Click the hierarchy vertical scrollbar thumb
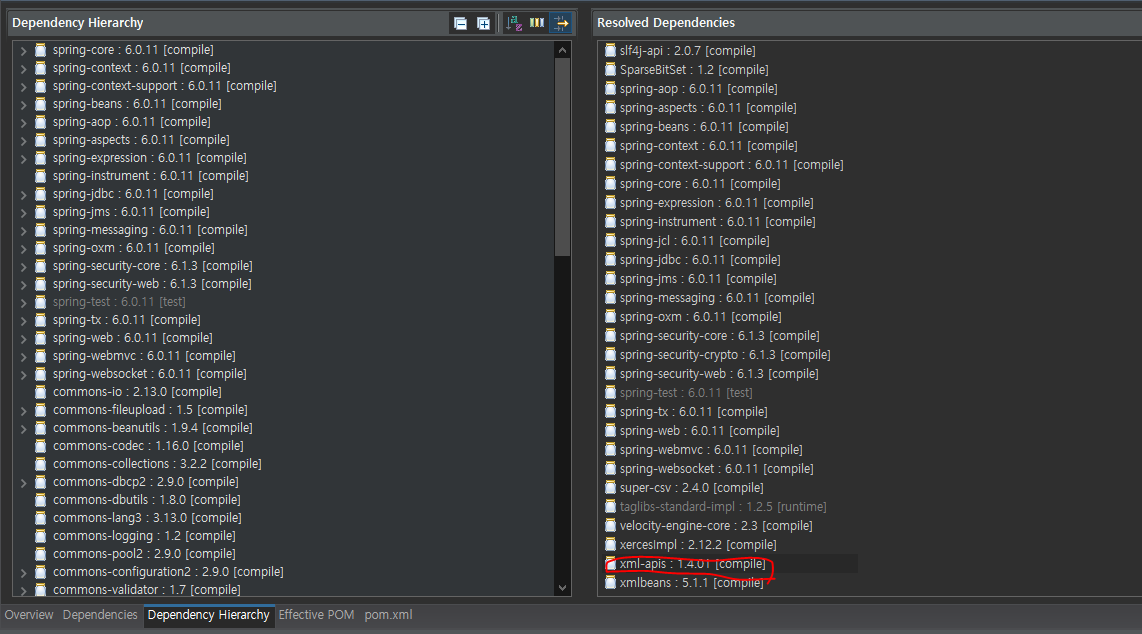 (x=562, y=156)
